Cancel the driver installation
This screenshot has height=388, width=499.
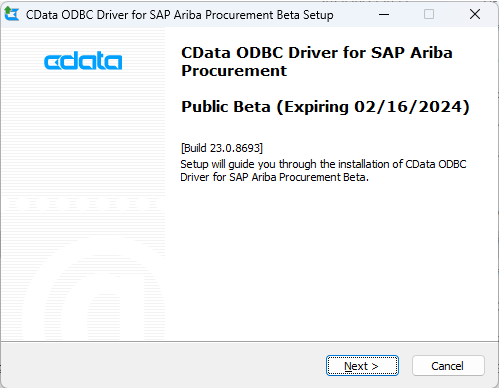click(x=448, y=366)
